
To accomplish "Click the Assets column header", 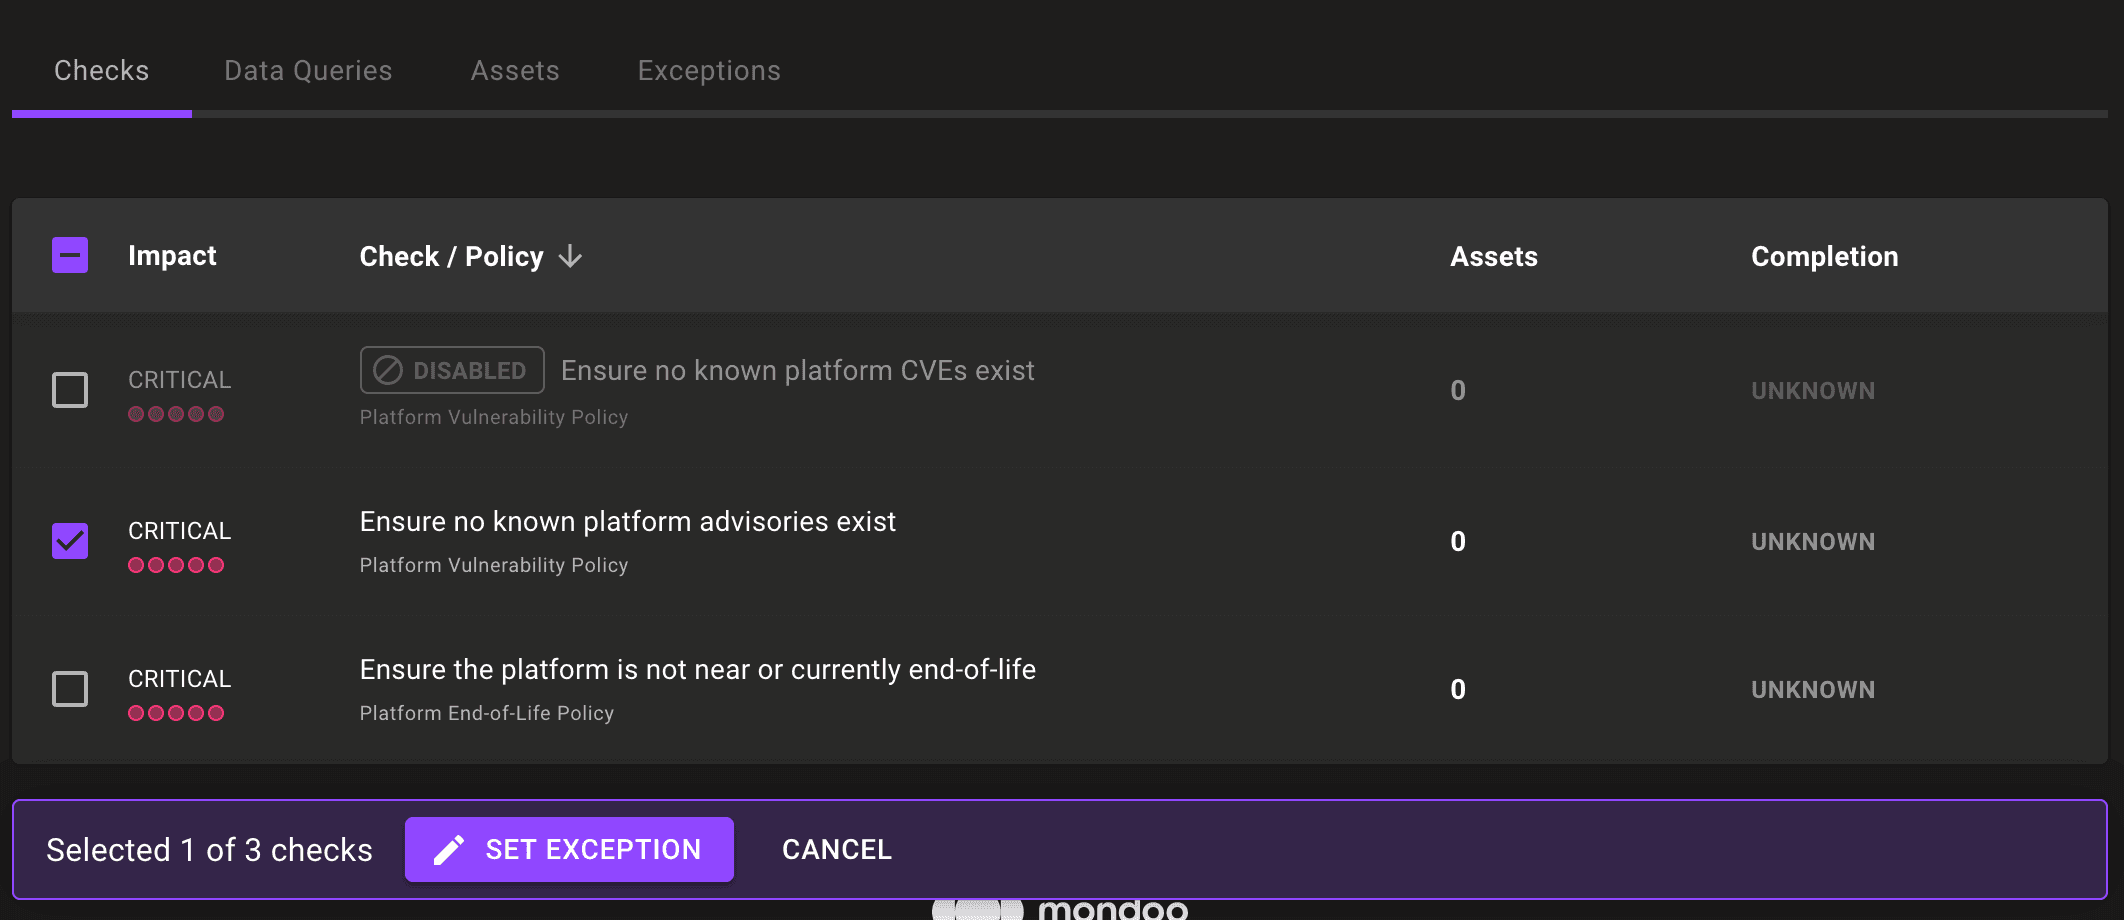I will click(1494, 256).
